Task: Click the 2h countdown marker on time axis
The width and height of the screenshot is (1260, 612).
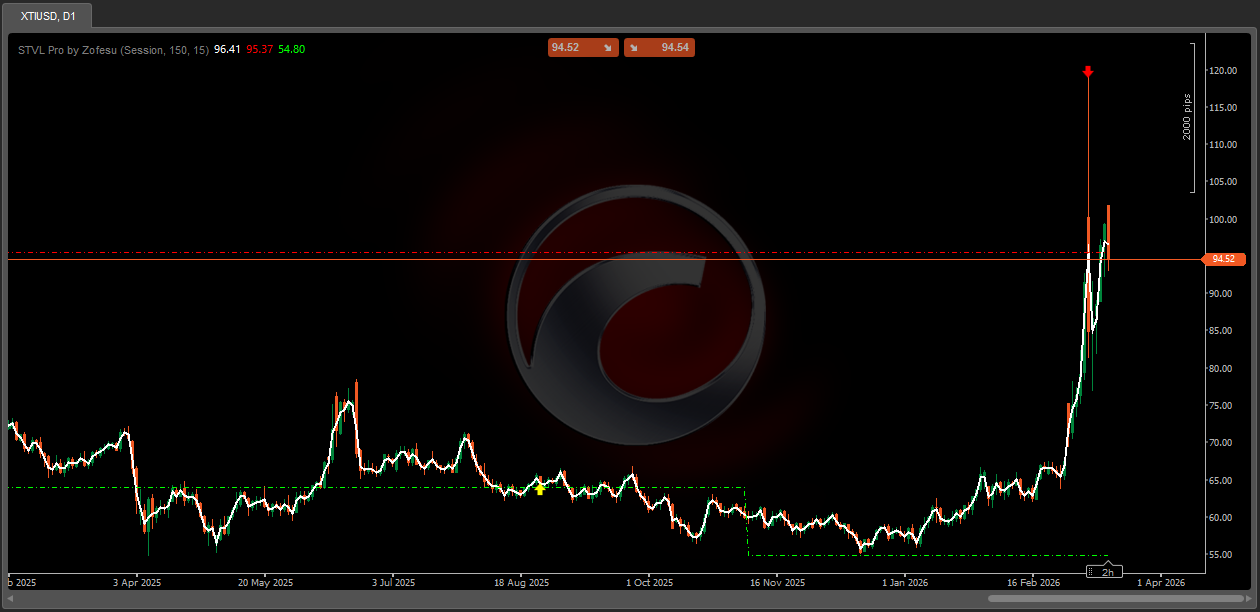Action: pos(1106,572)
